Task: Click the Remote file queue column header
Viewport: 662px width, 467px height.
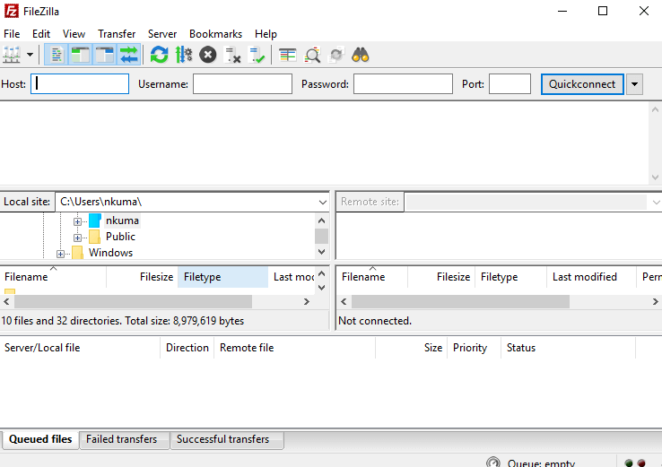Action: (295, 348)
